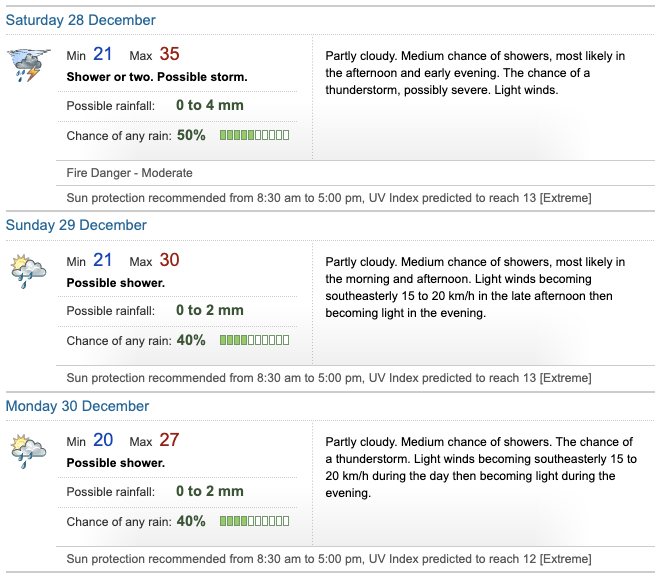Click Saturday's detailed forecast paragraph
This screenshot has height=578, width=655.
point(477,72)
